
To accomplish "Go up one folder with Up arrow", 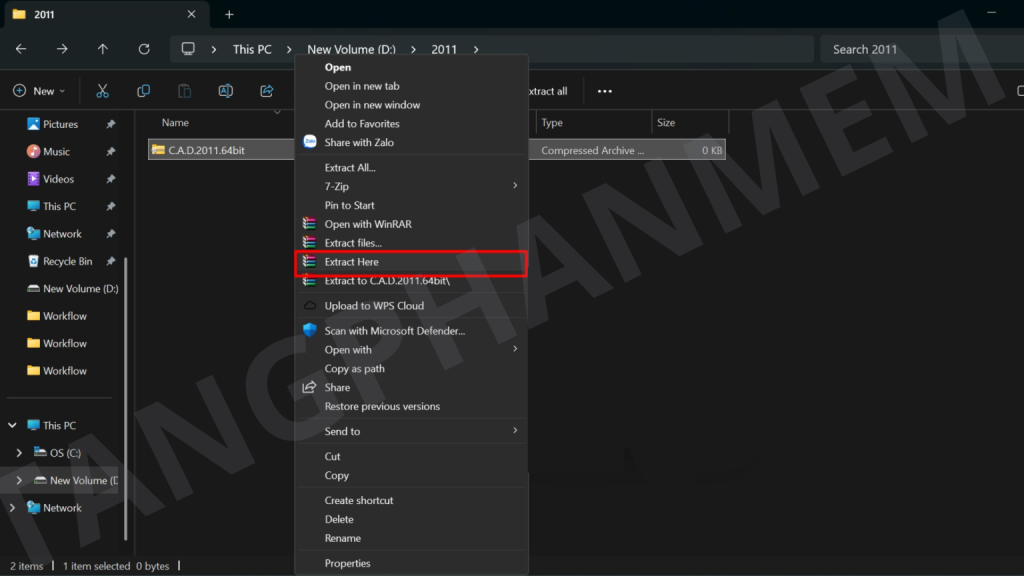I will [103, 49].
